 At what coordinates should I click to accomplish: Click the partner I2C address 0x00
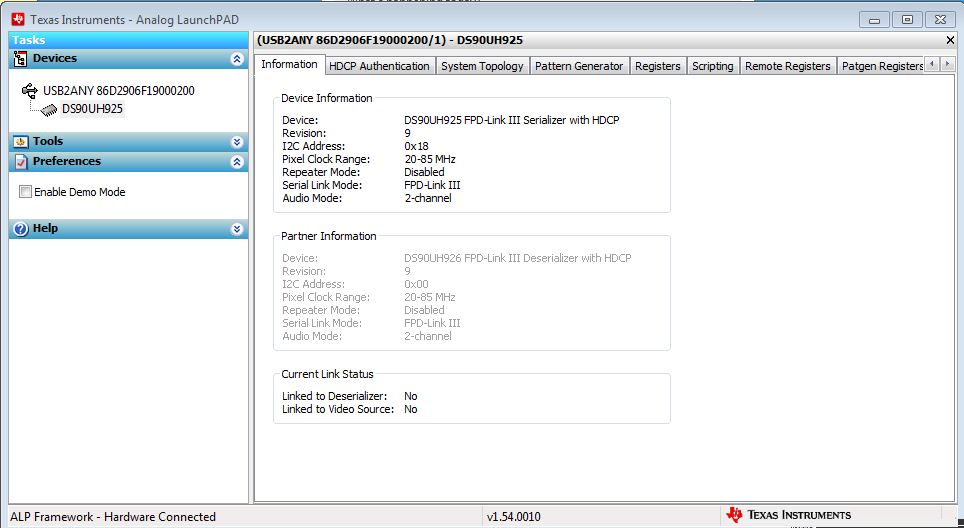pyautogui.click(x=416, y=284)
